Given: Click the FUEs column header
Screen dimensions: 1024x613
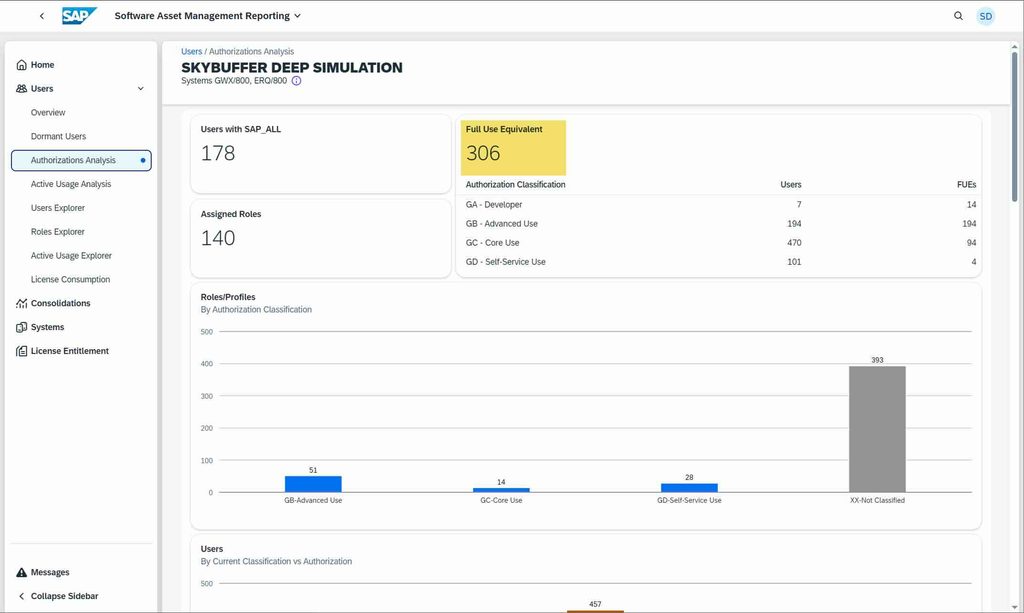Looking at the screenshot, I should click(x=967, y=185).
